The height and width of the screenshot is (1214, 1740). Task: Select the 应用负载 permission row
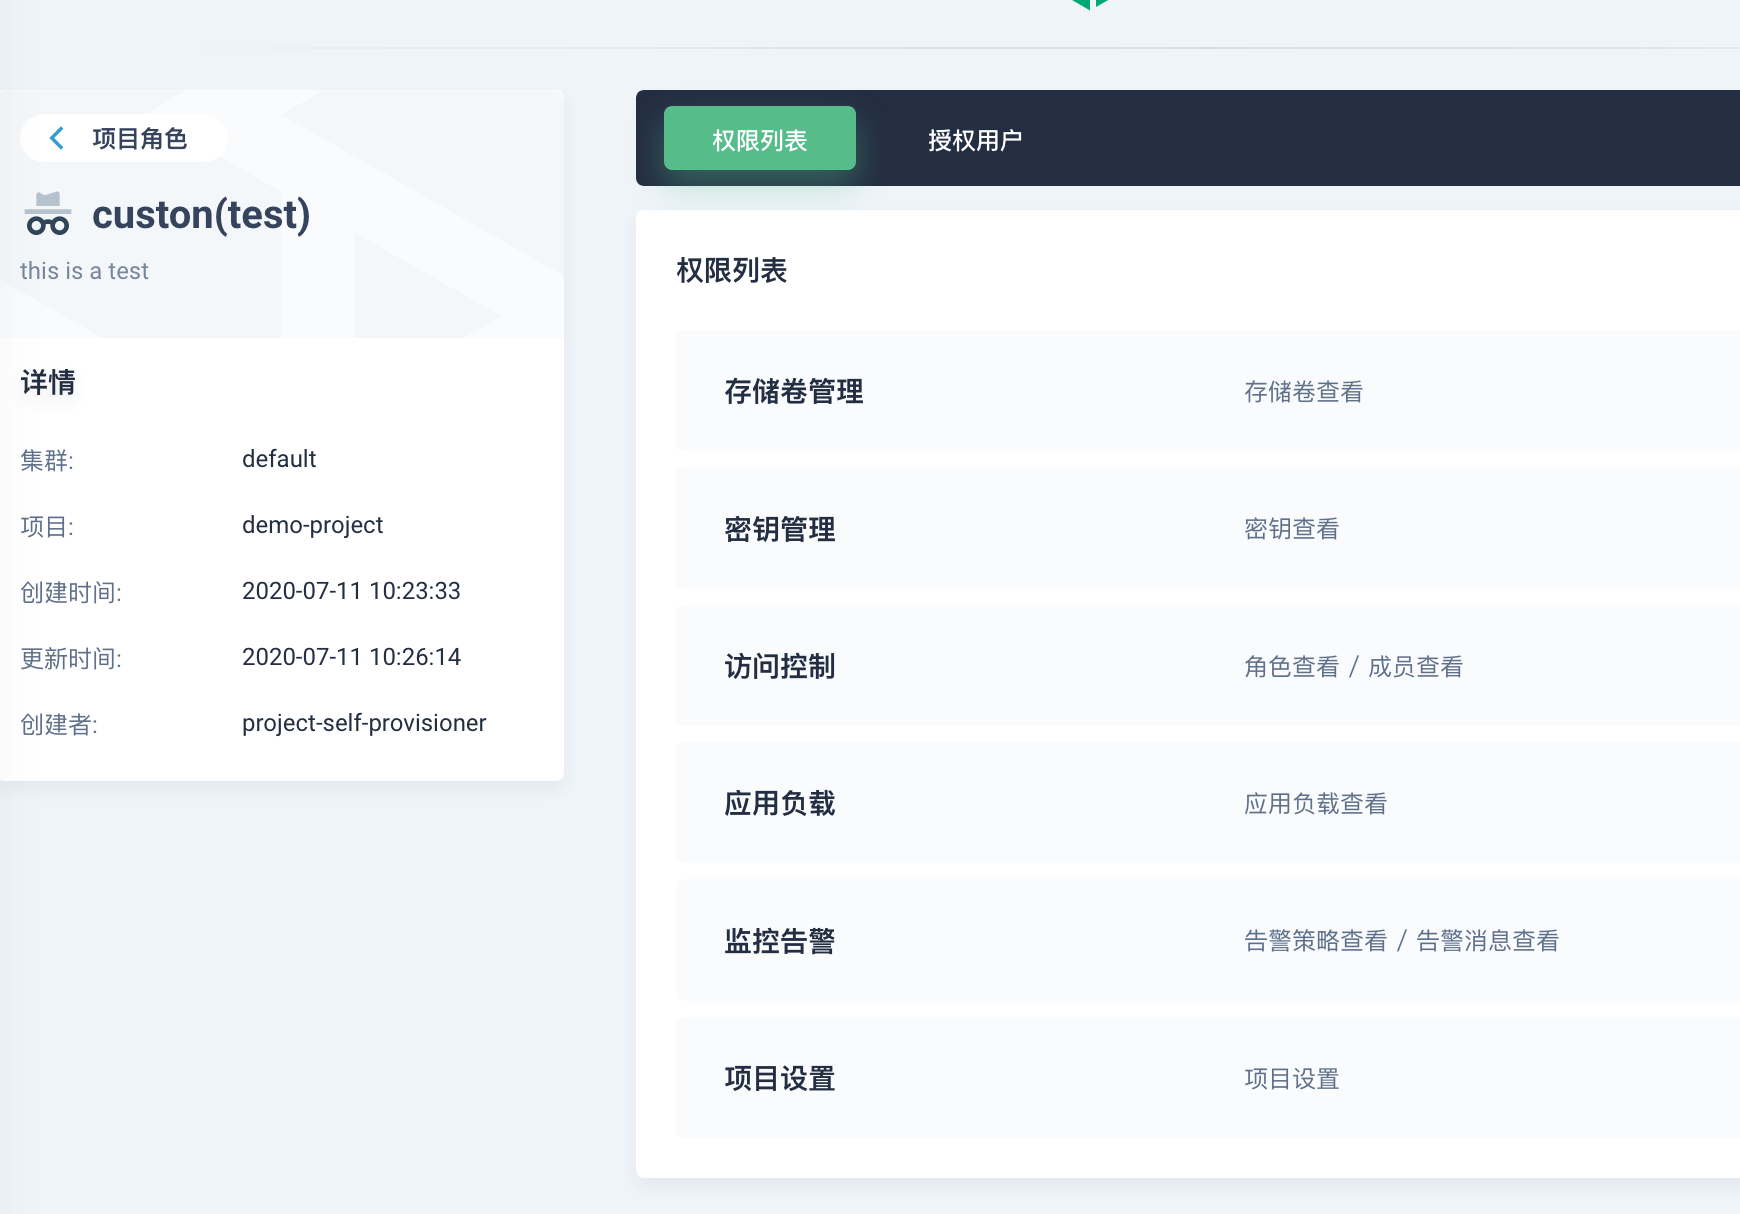click(1208, 803)
